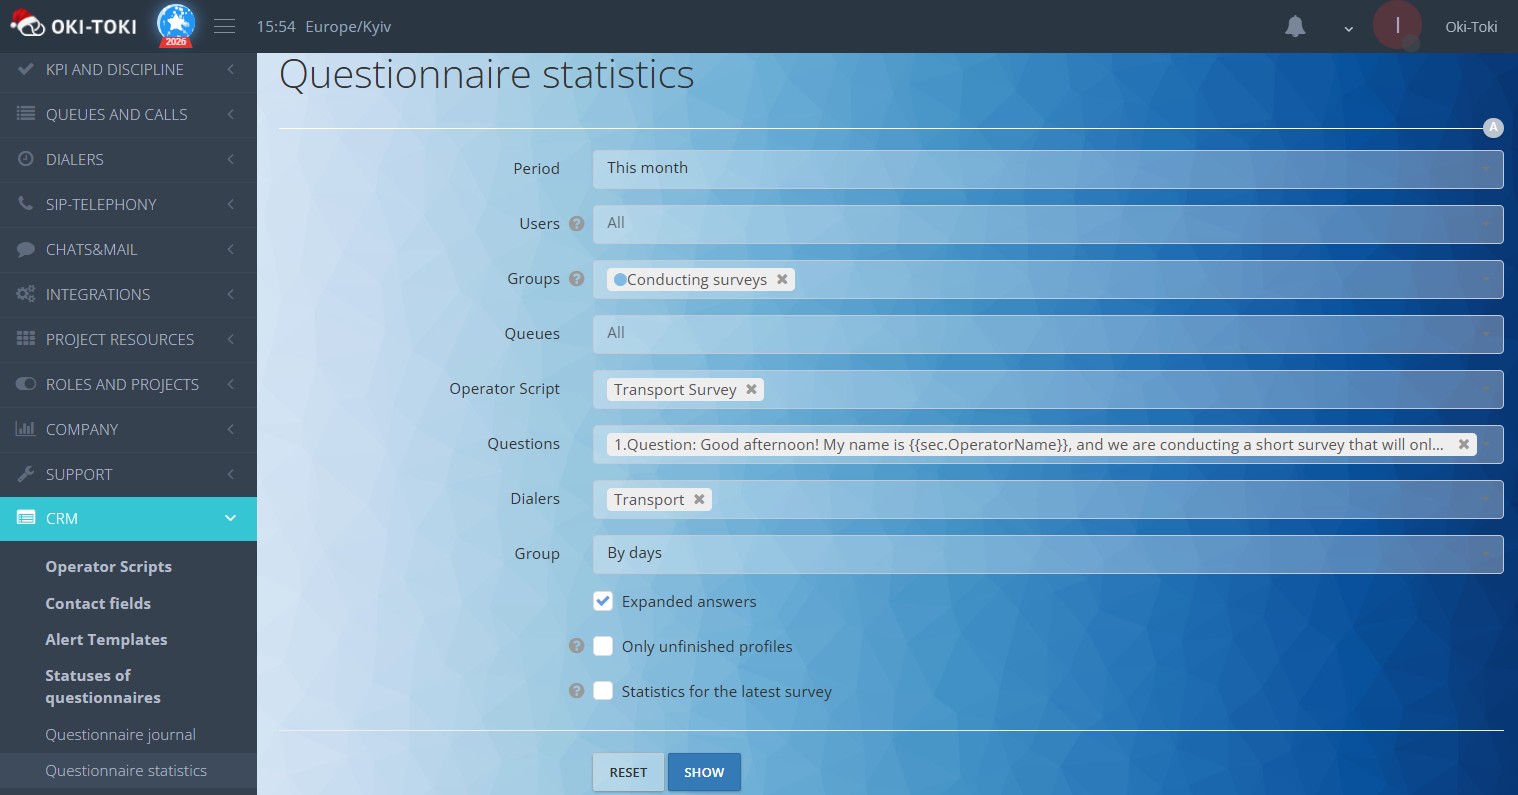Open the Questionnaire journal menu entry
The width and height of the screenshot is (1518, 795).
coord(120,734)
